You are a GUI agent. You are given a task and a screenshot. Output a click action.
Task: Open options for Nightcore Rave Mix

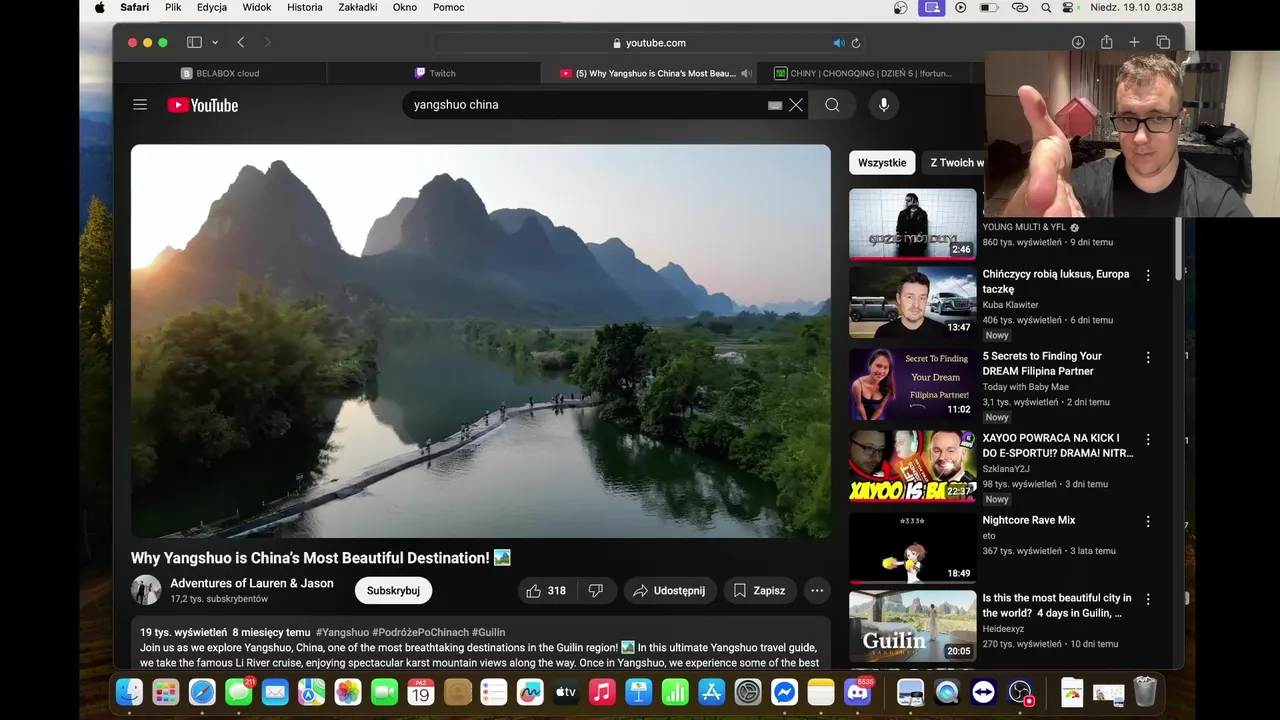coord(1148,521)
